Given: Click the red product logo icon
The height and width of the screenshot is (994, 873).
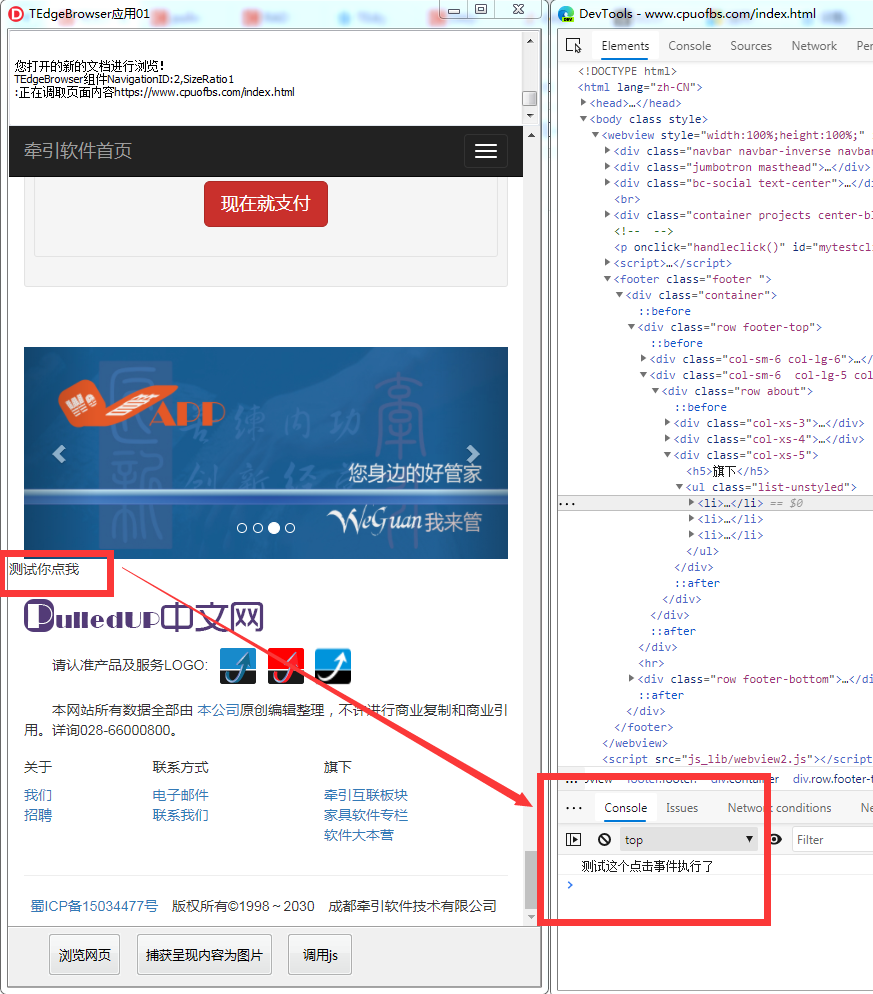Looking at the screenshot, I should click(x=285, y=666).
